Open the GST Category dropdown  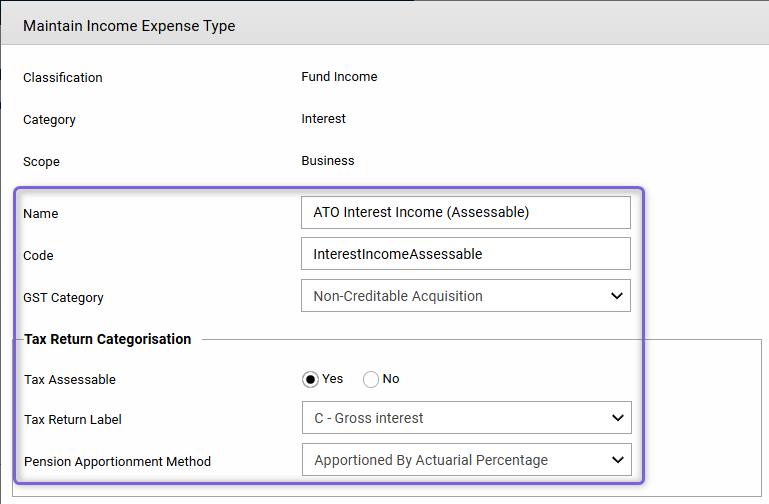(x=465, y=296)
